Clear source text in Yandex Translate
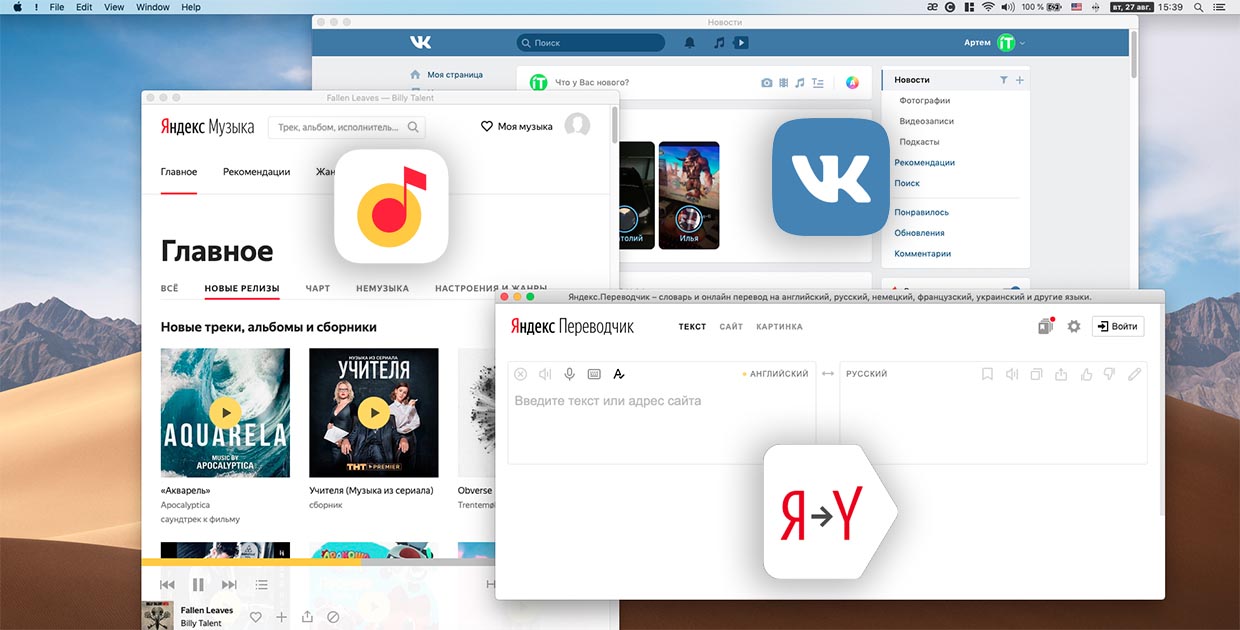The image size is (1240, 630). 520,374
